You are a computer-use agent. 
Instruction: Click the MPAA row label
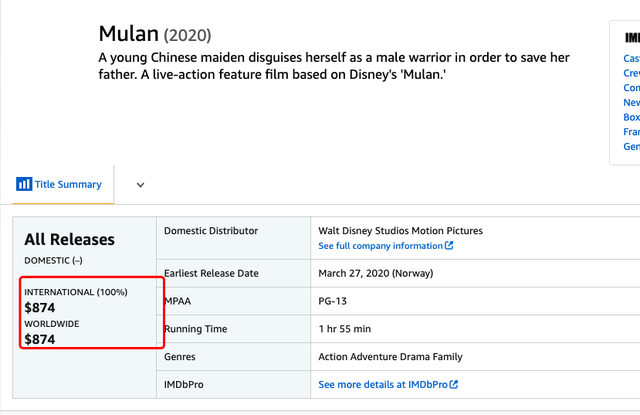point(178,301)
